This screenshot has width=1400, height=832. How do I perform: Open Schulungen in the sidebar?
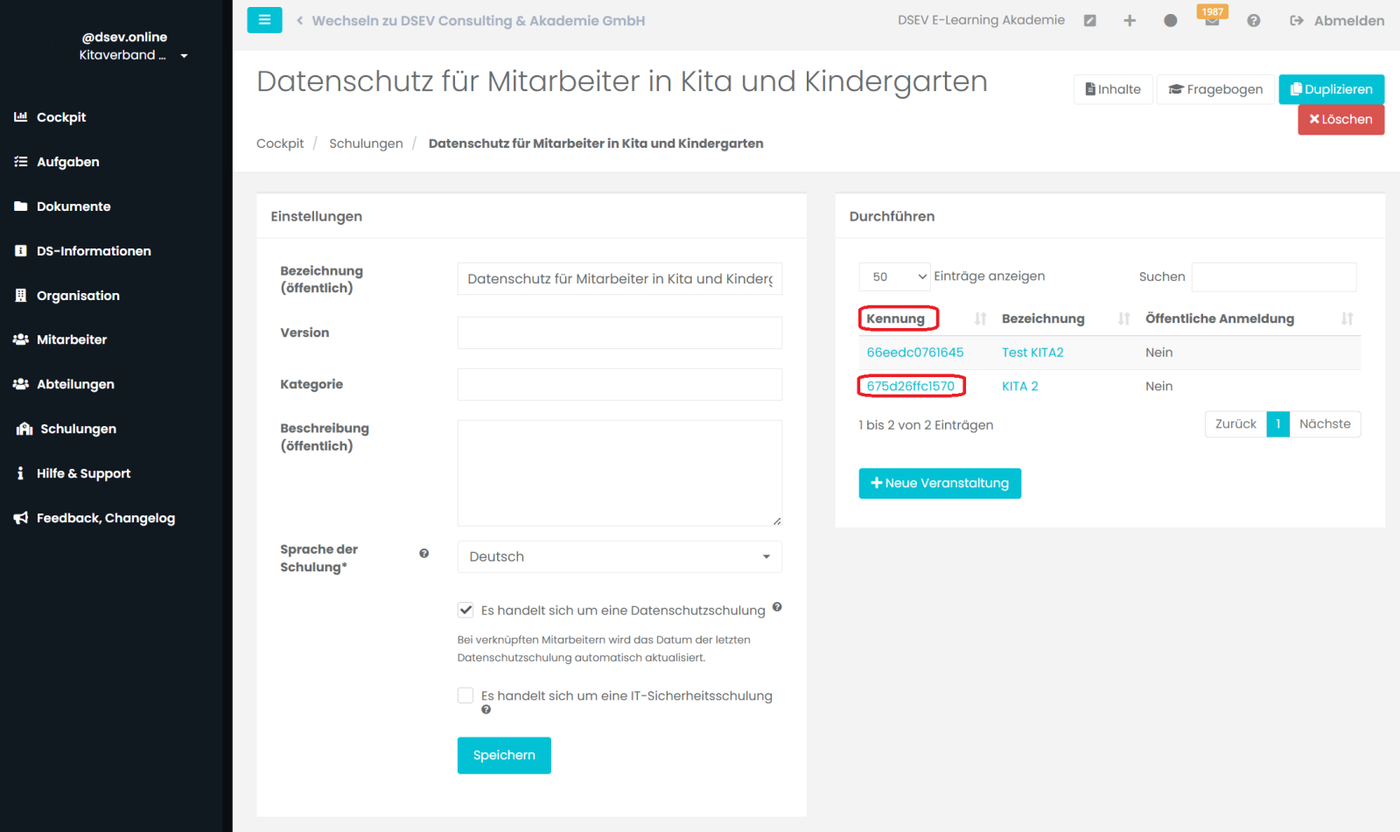coord(77,429)
